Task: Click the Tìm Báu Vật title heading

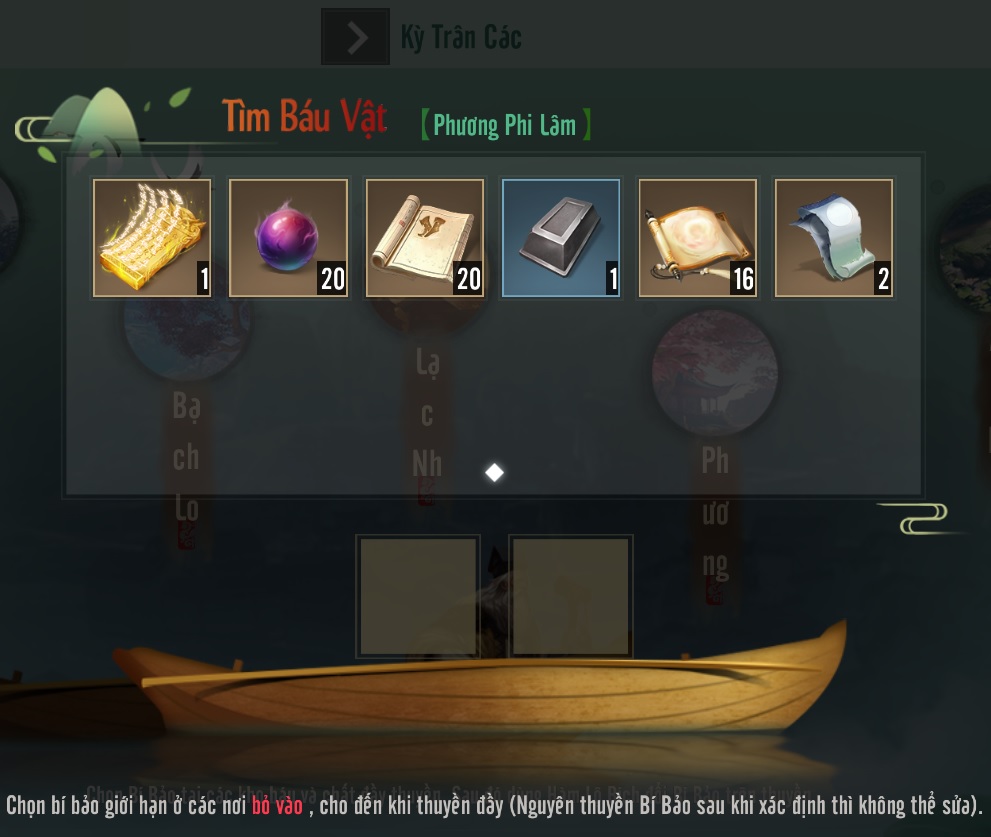Action: pyautogui.click(x=305, y=117)
